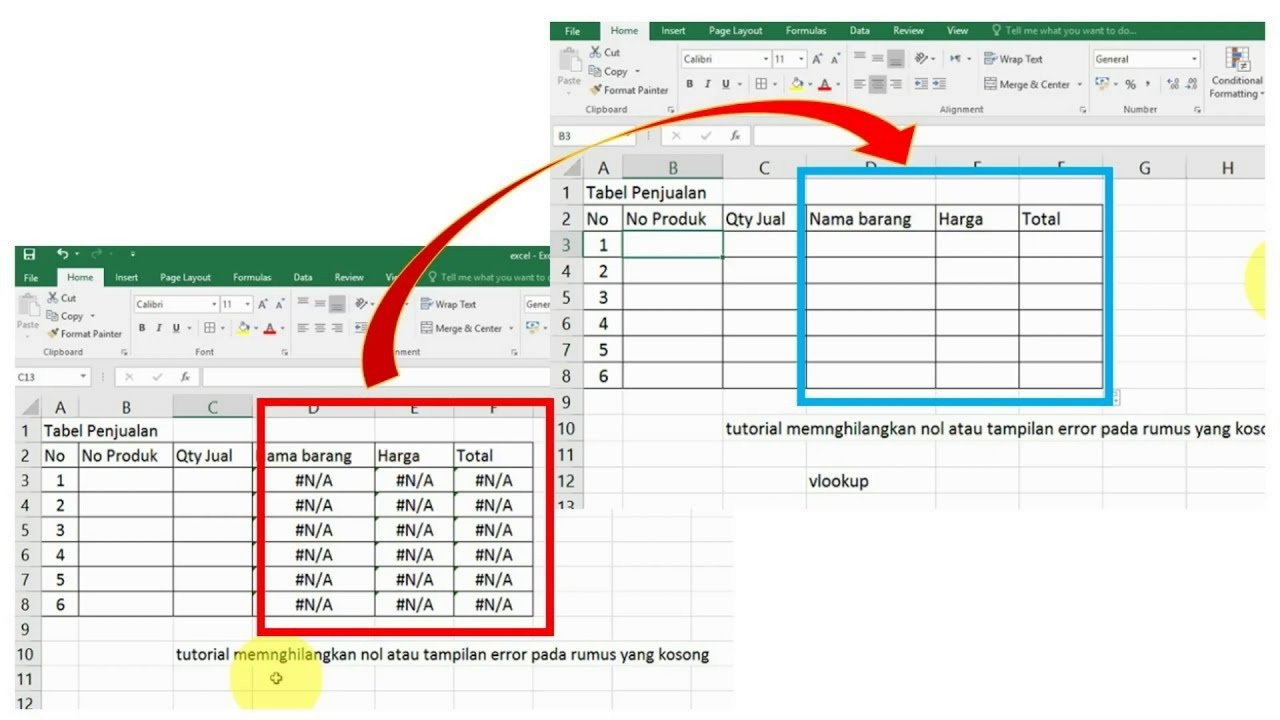The width and height of the screenshot is (1280, 720).
Task: Click Copy in the right Excel window
Action: pyautogui.click(x=609, y=71)
